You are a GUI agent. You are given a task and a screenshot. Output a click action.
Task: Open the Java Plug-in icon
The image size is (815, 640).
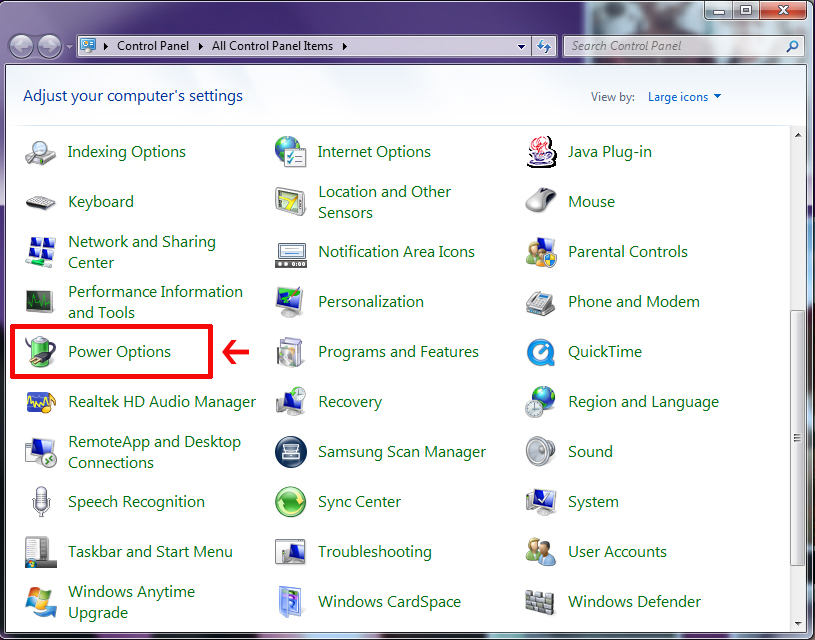541,152
